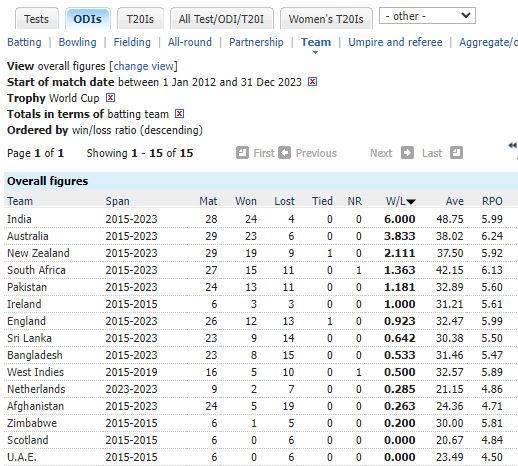This screenshot has width=518, height=466.
Task: Open the '- other -' format dropdown
Action: pyautogui.click(x=427, y=16)
